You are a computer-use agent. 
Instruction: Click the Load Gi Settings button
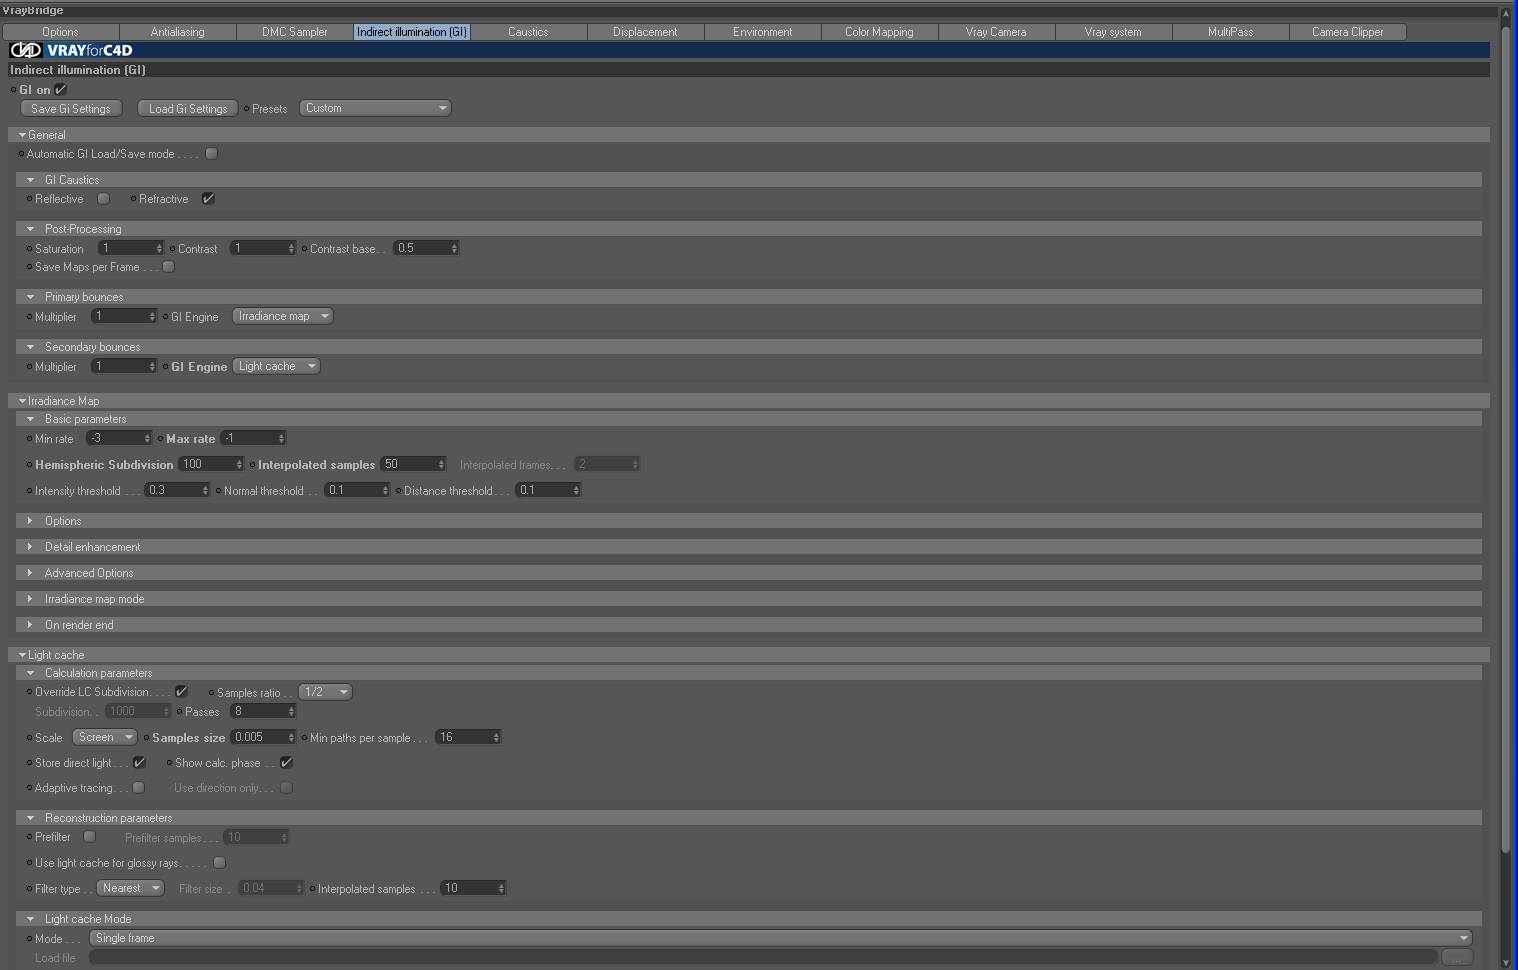tap(188, 109)
